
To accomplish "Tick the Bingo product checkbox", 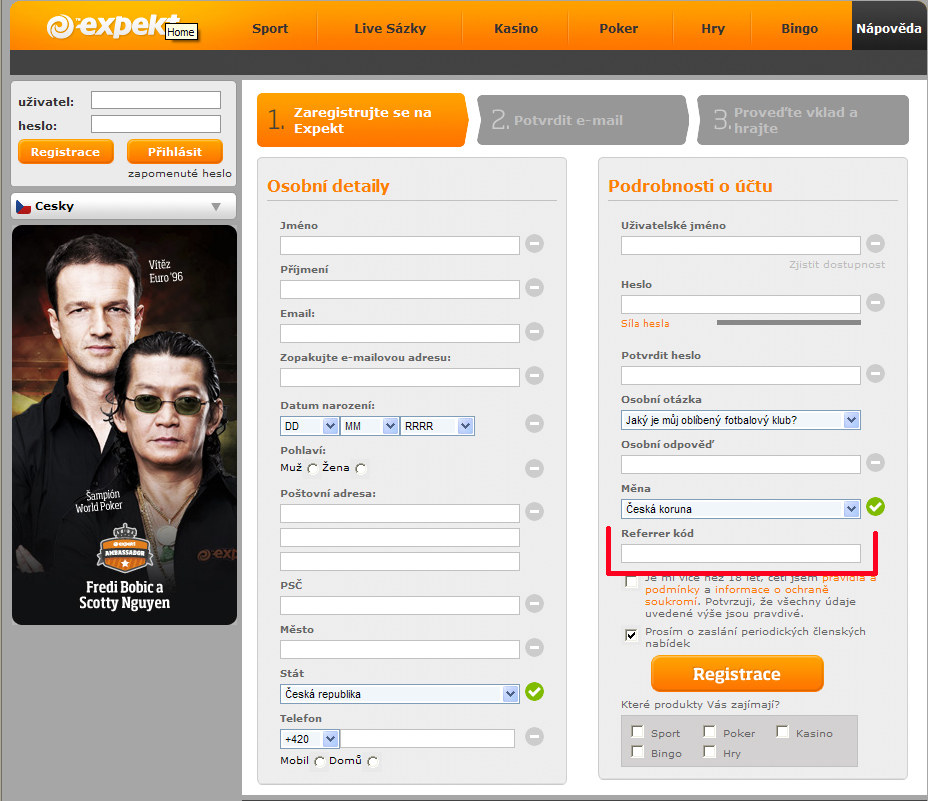I will (x=637, y=752).
